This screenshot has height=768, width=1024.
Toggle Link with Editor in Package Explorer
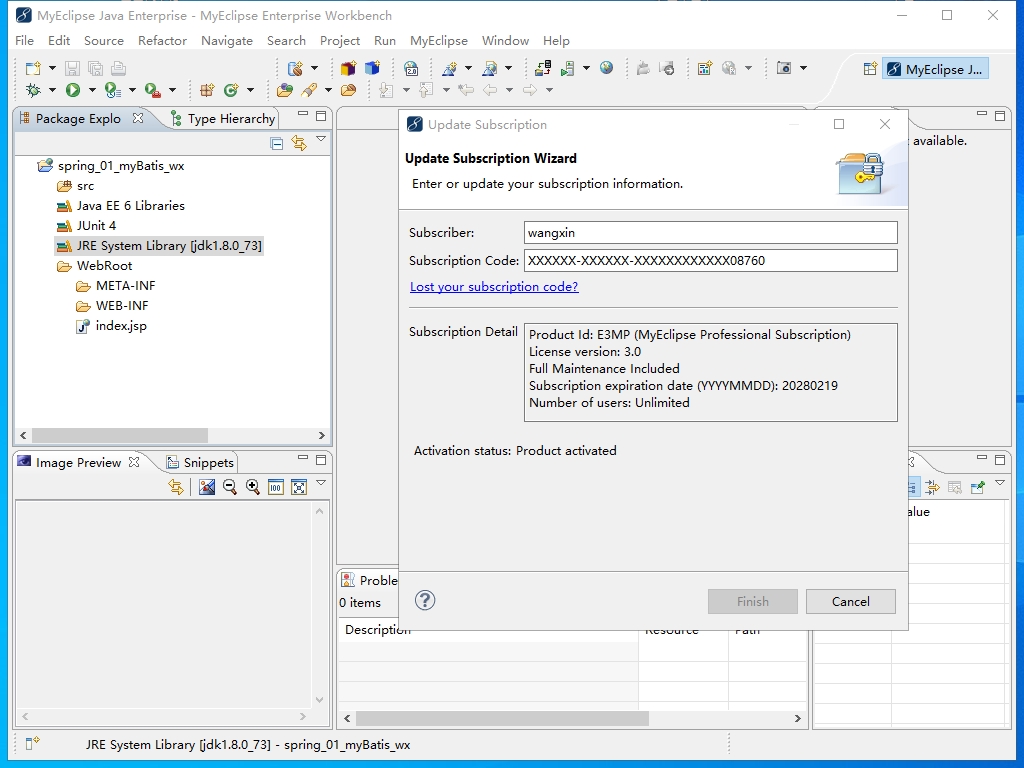pos(299,143)
